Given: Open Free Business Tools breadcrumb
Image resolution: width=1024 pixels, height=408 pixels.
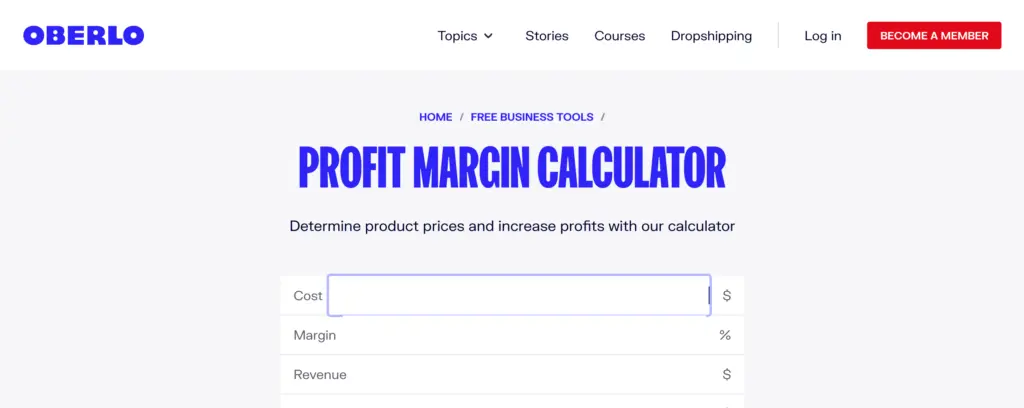Looking at the screenshot, I should click(532, 117).
